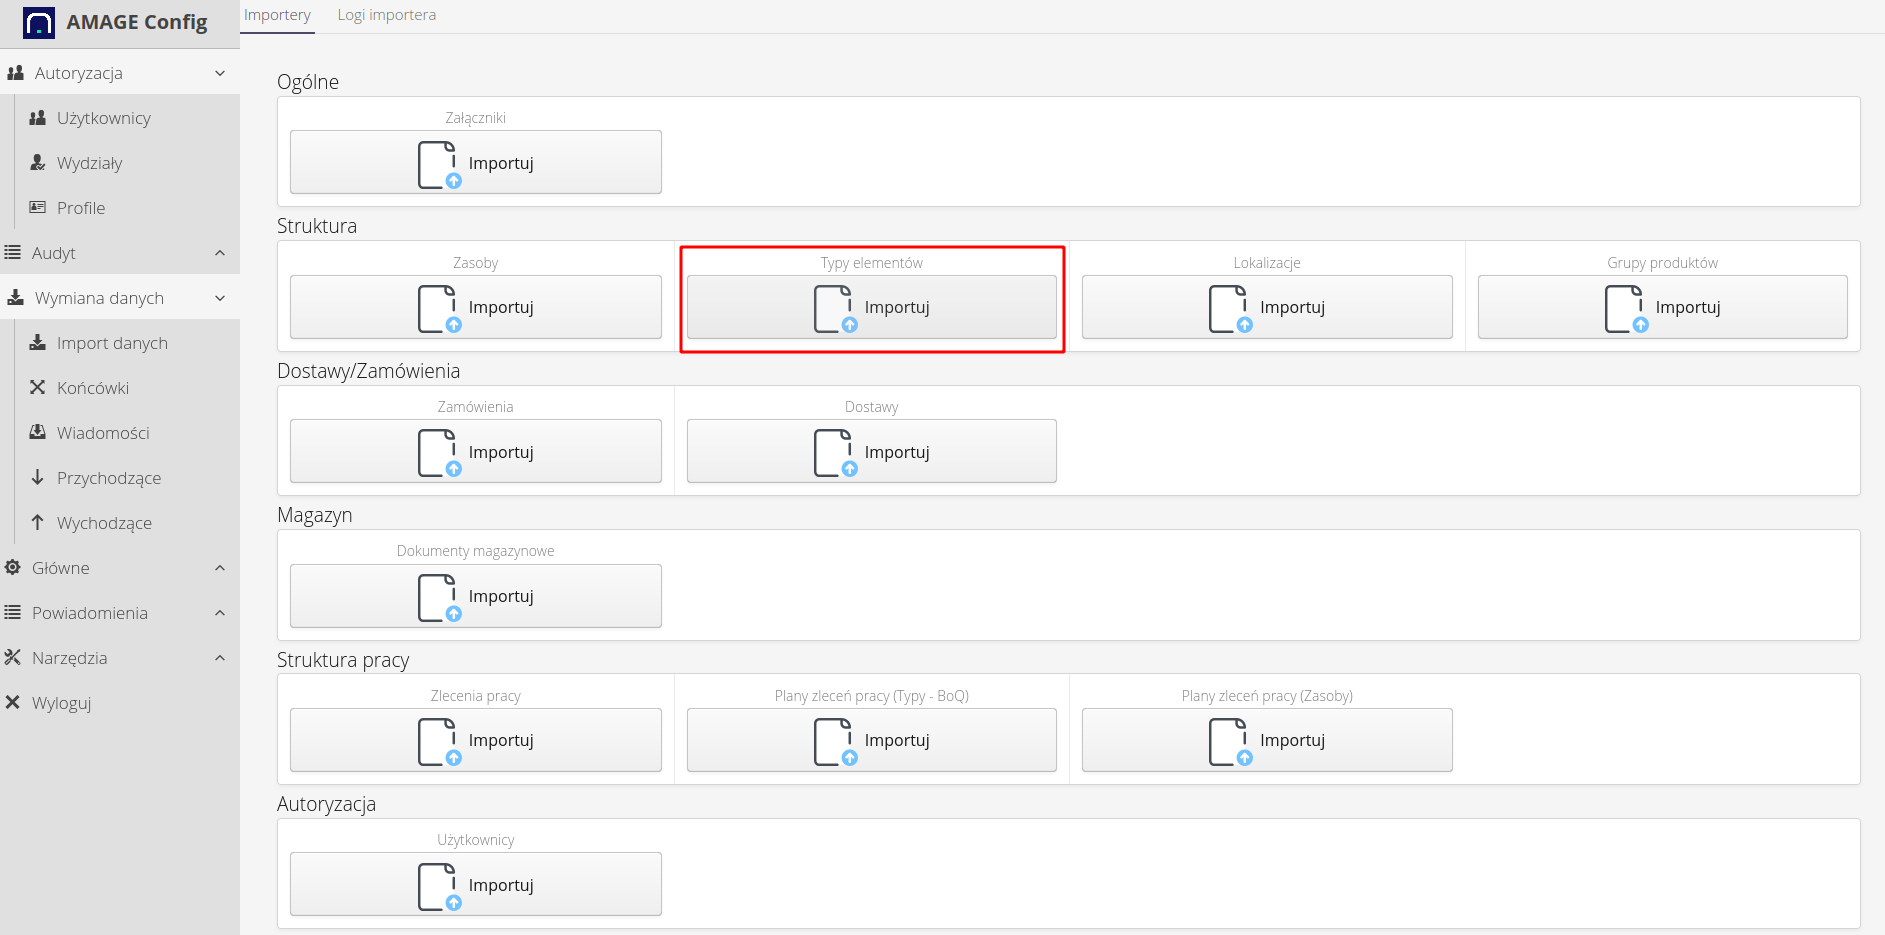1885x935 pixels.
Task: Select the Importery tab
Action: pyautogui.click(x=277, y=15)
